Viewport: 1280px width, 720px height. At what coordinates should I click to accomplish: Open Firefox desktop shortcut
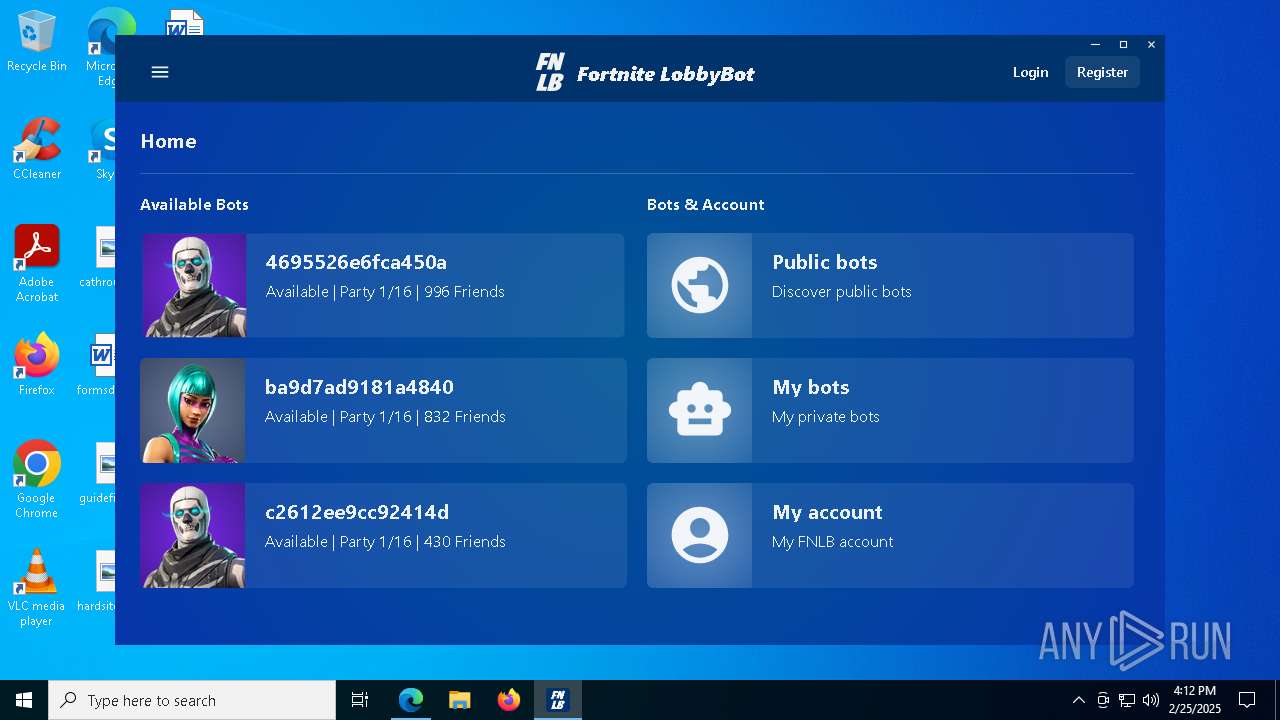pyautogui.click(x=37, y=365)
